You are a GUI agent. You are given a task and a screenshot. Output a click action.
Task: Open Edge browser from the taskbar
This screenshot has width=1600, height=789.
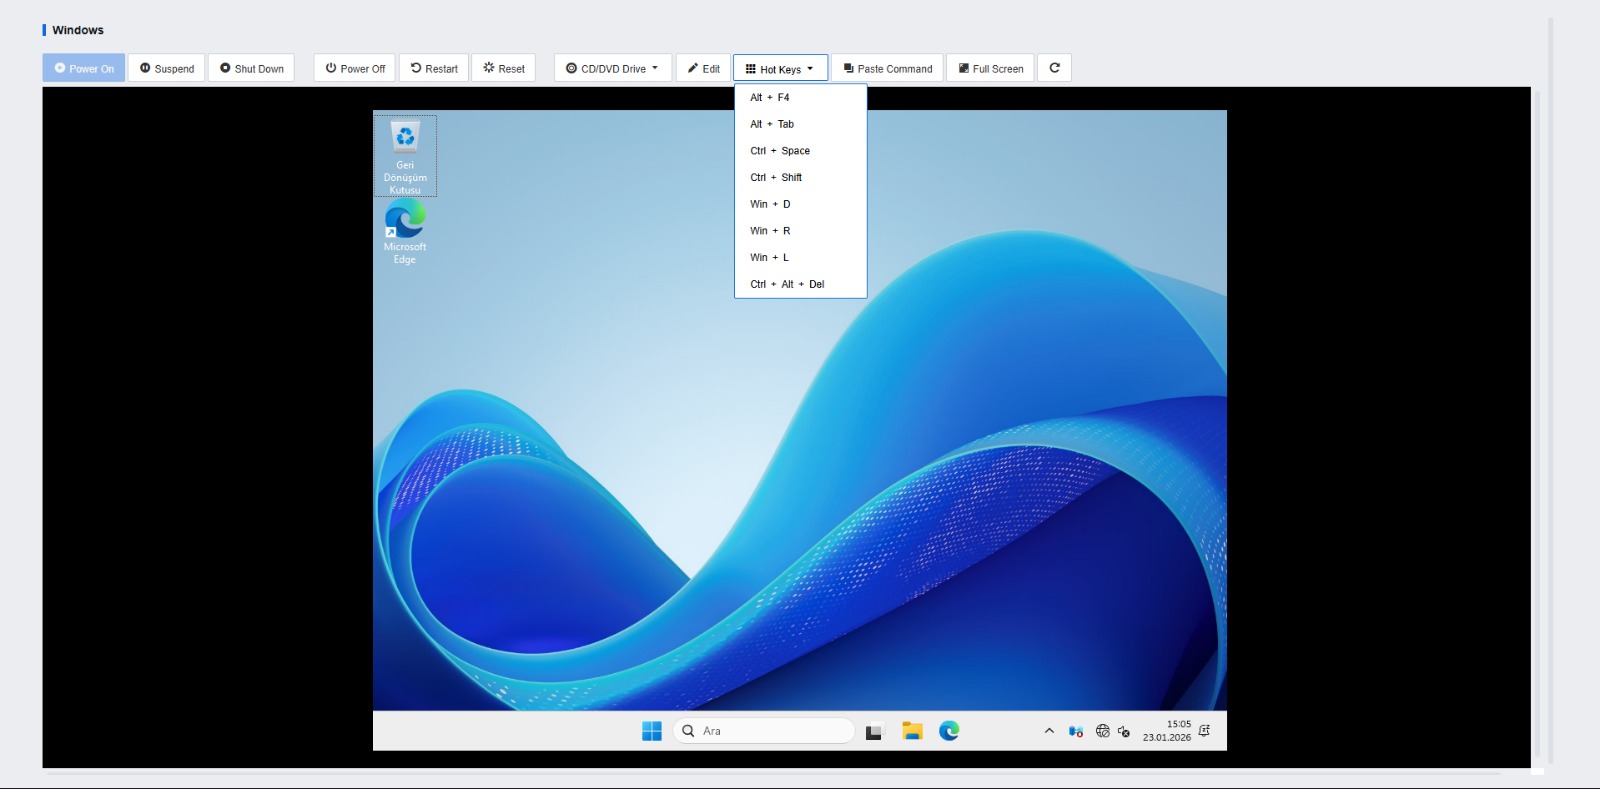[x=949, y=731]
